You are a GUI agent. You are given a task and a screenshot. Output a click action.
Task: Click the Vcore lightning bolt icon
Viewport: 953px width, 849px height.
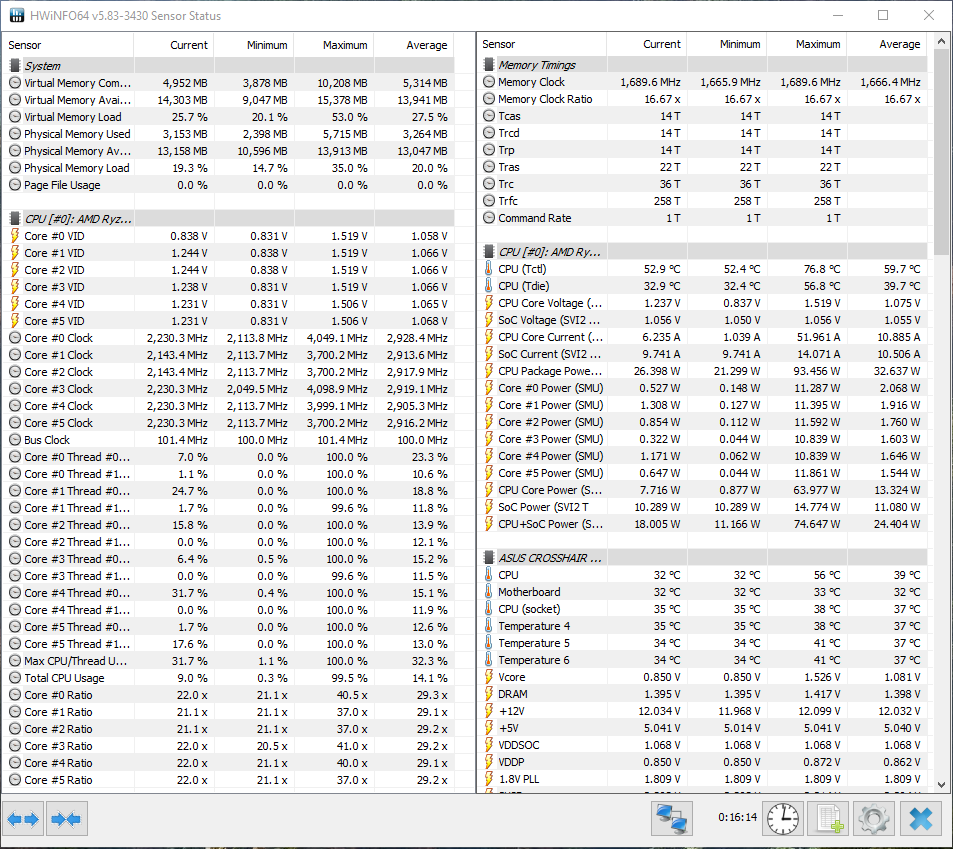coord(489,676)
